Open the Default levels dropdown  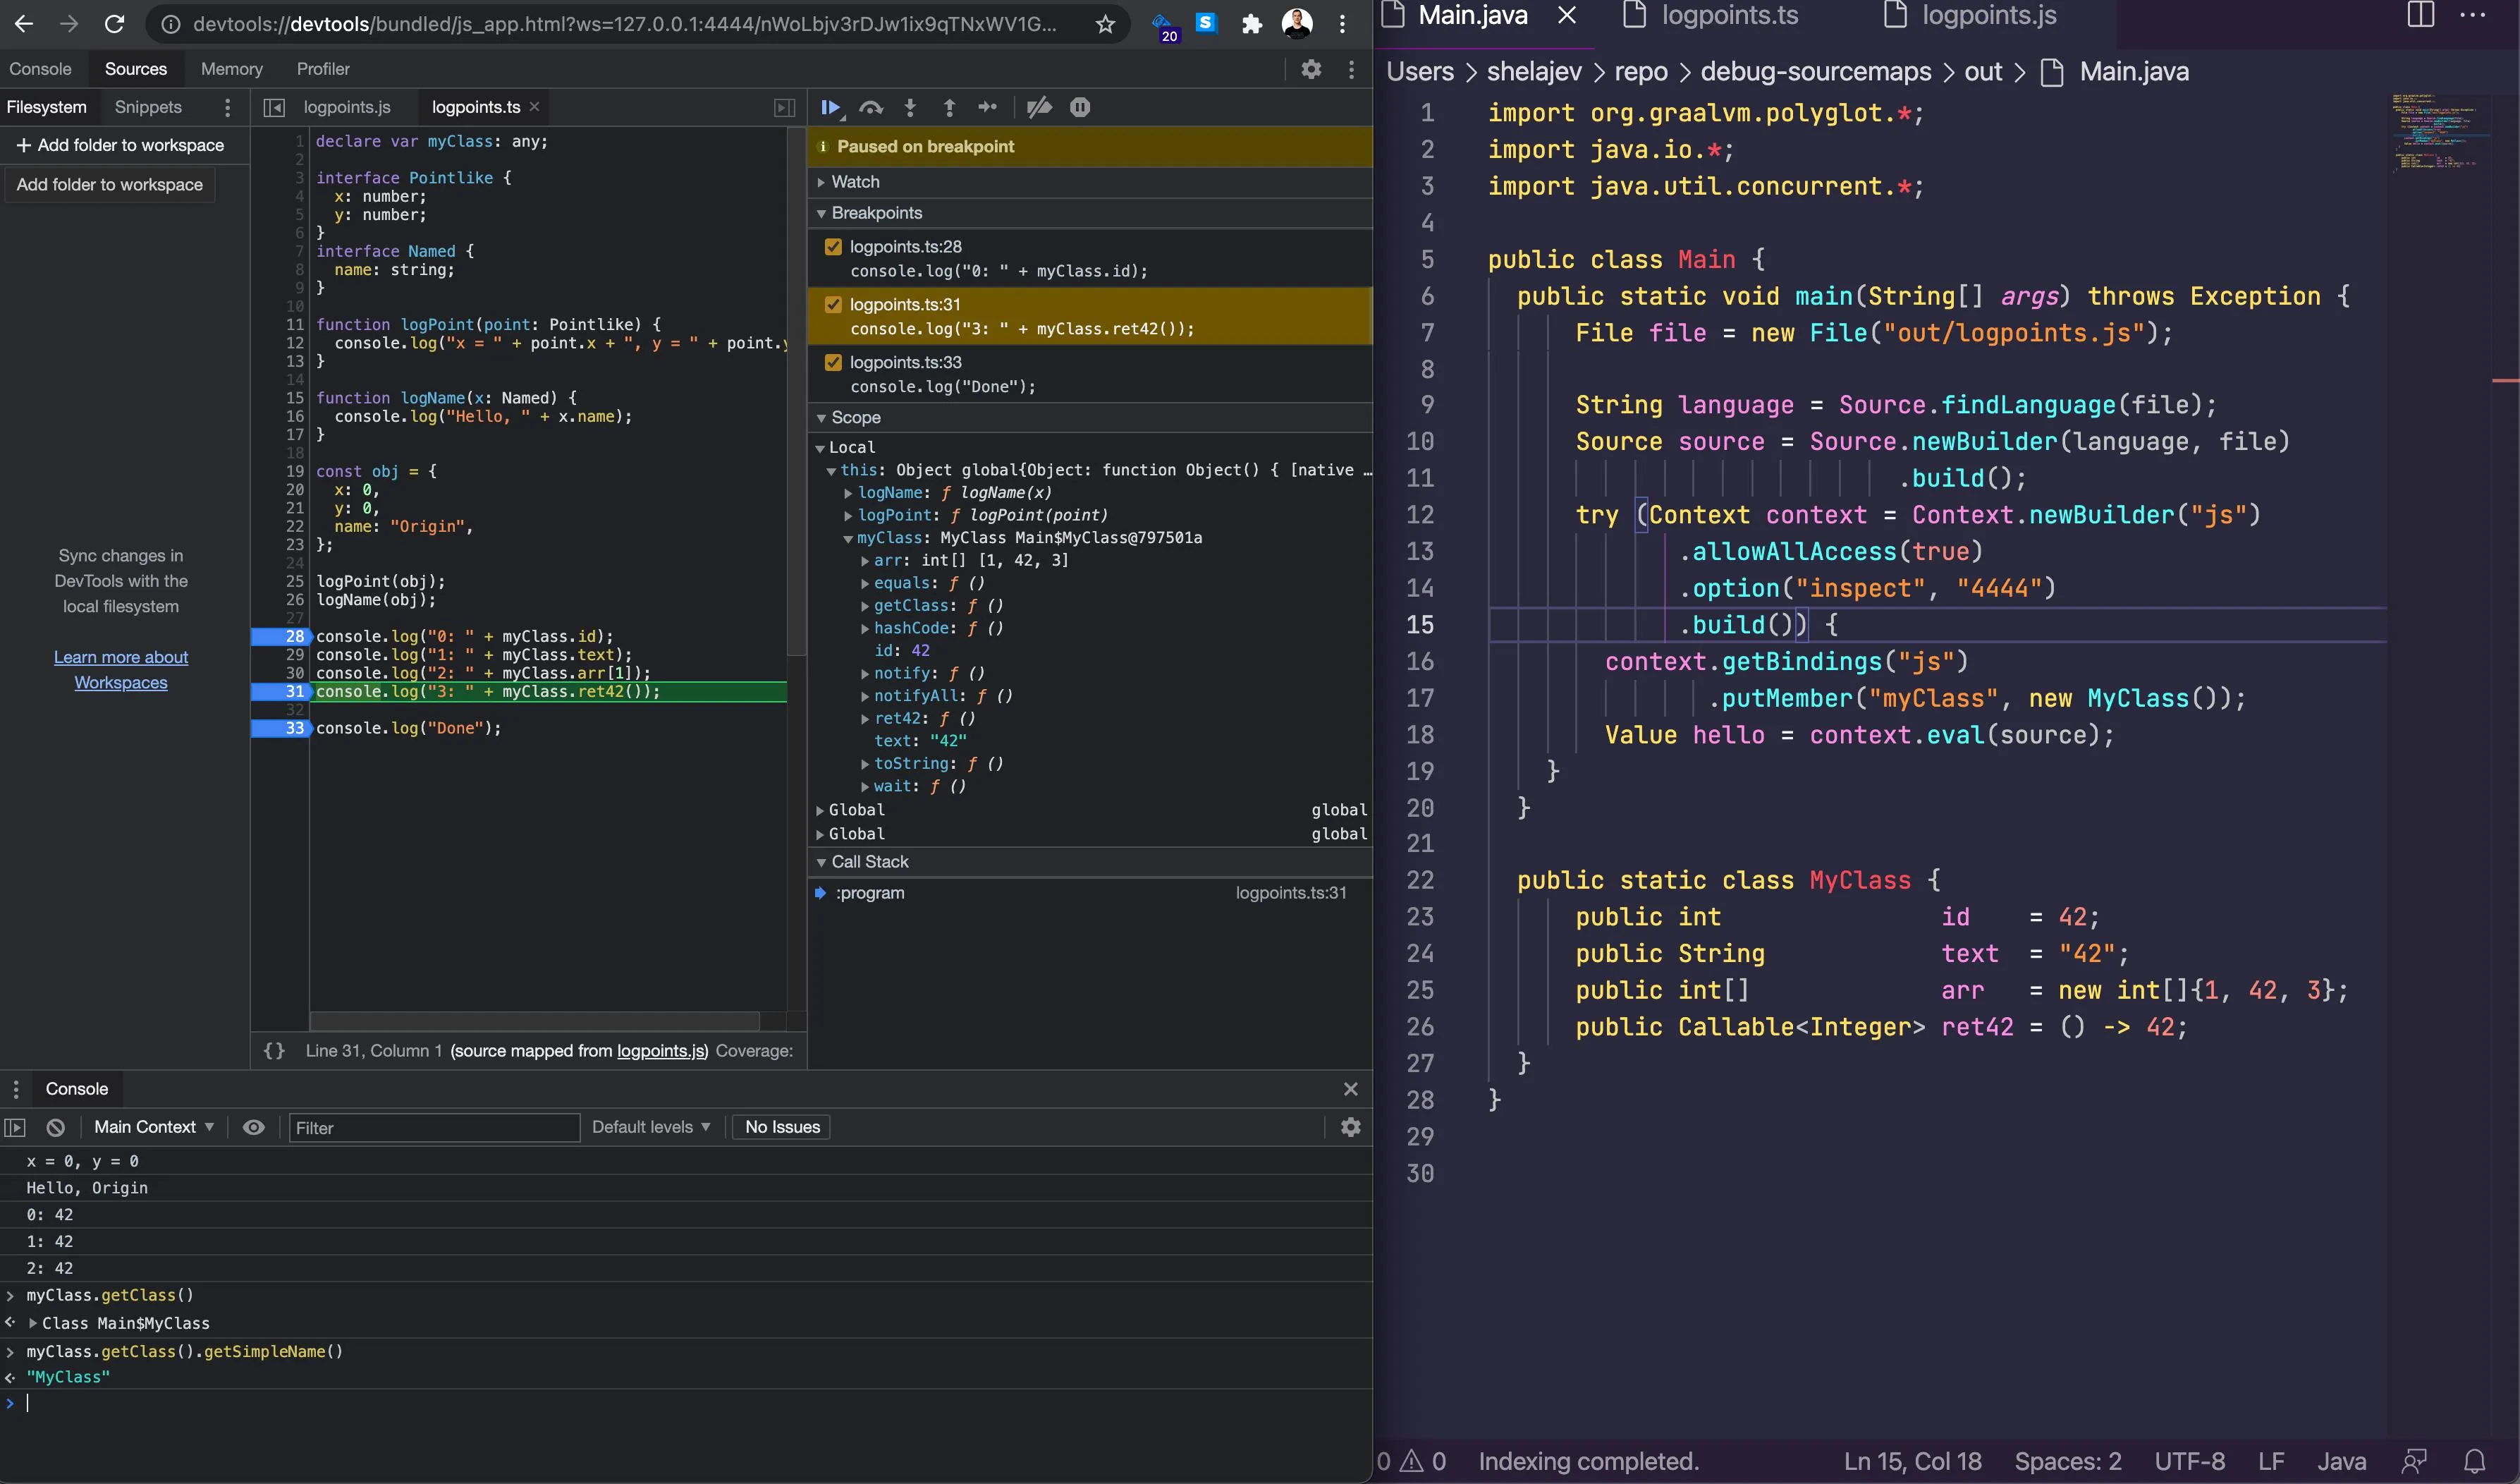click(x=651, y=1127)
